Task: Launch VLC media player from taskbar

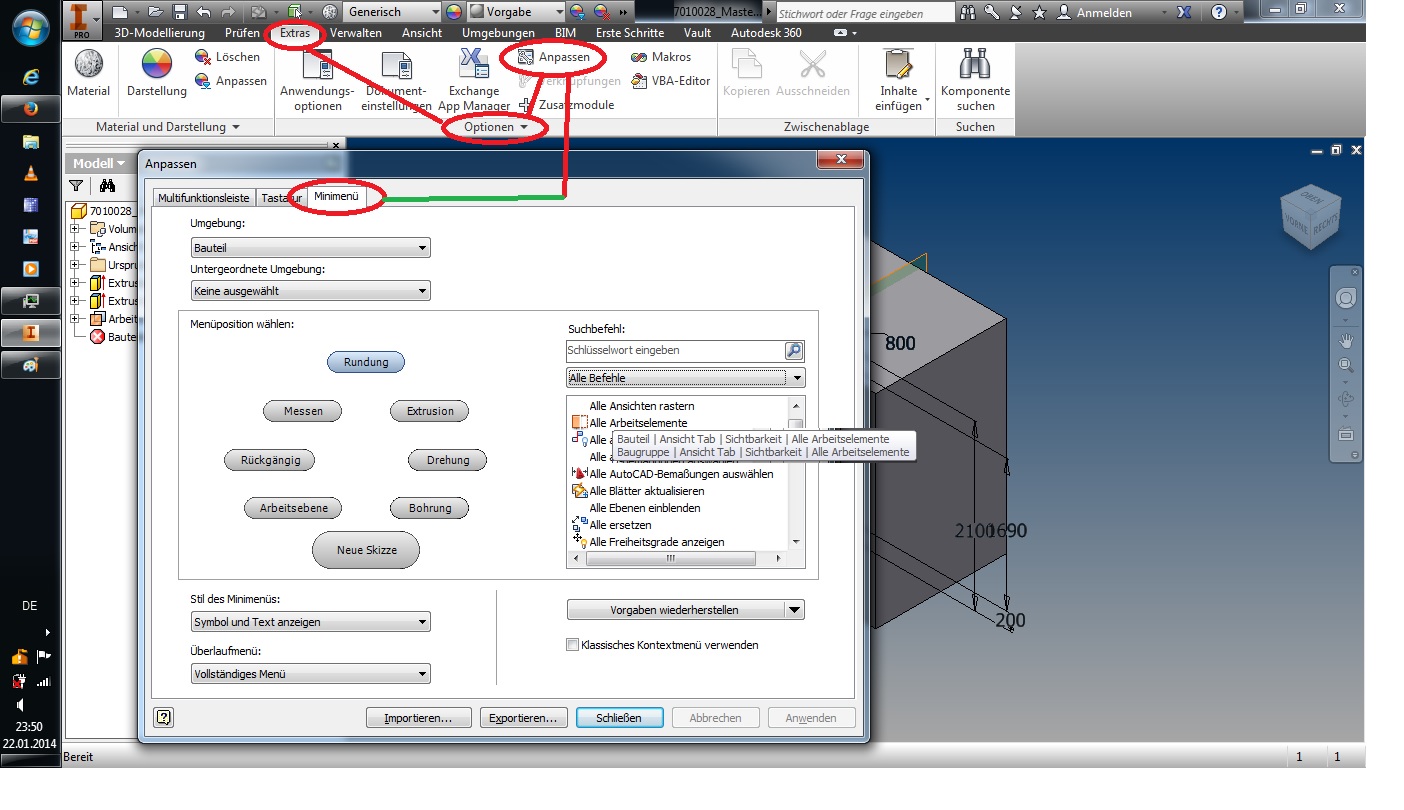Action: tap(31, 173)
